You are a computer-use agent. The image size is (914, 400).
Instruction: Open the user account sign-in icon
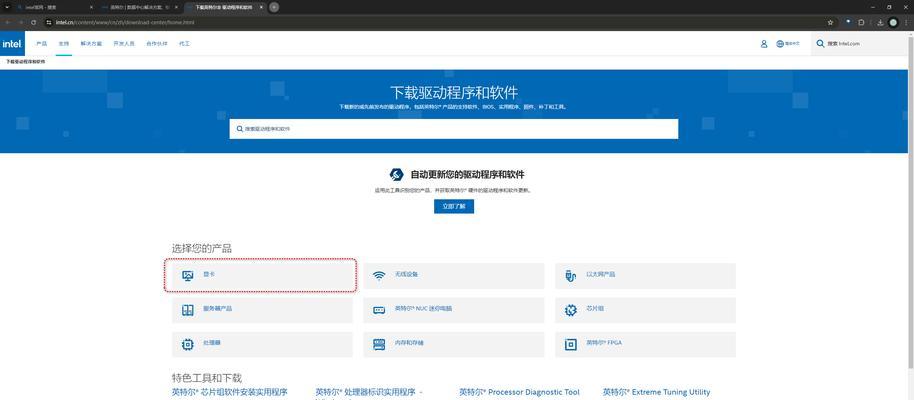pos(764,44)
